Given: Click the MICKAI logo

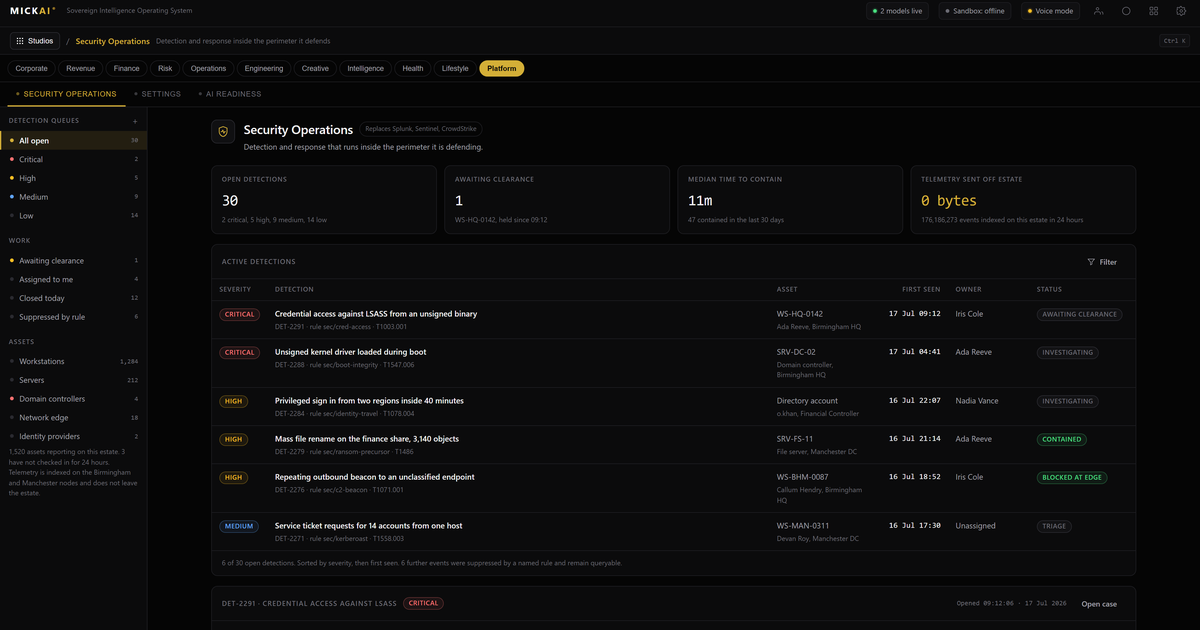Looking at the screenshot, I should (x=33, y=11).
